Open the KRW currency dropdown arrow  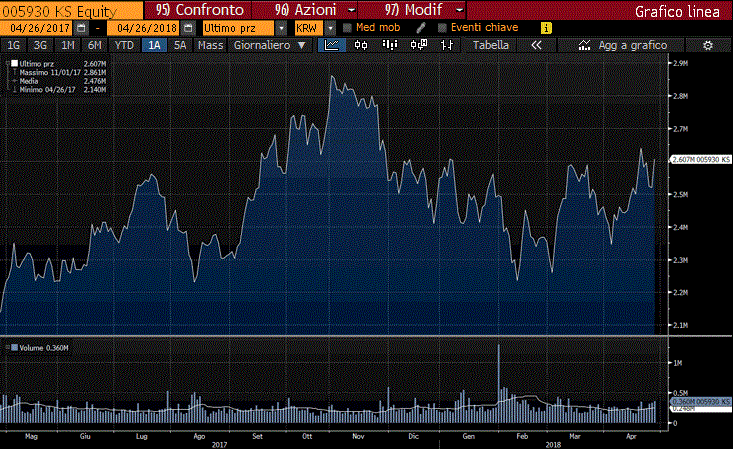pos(331,28)
